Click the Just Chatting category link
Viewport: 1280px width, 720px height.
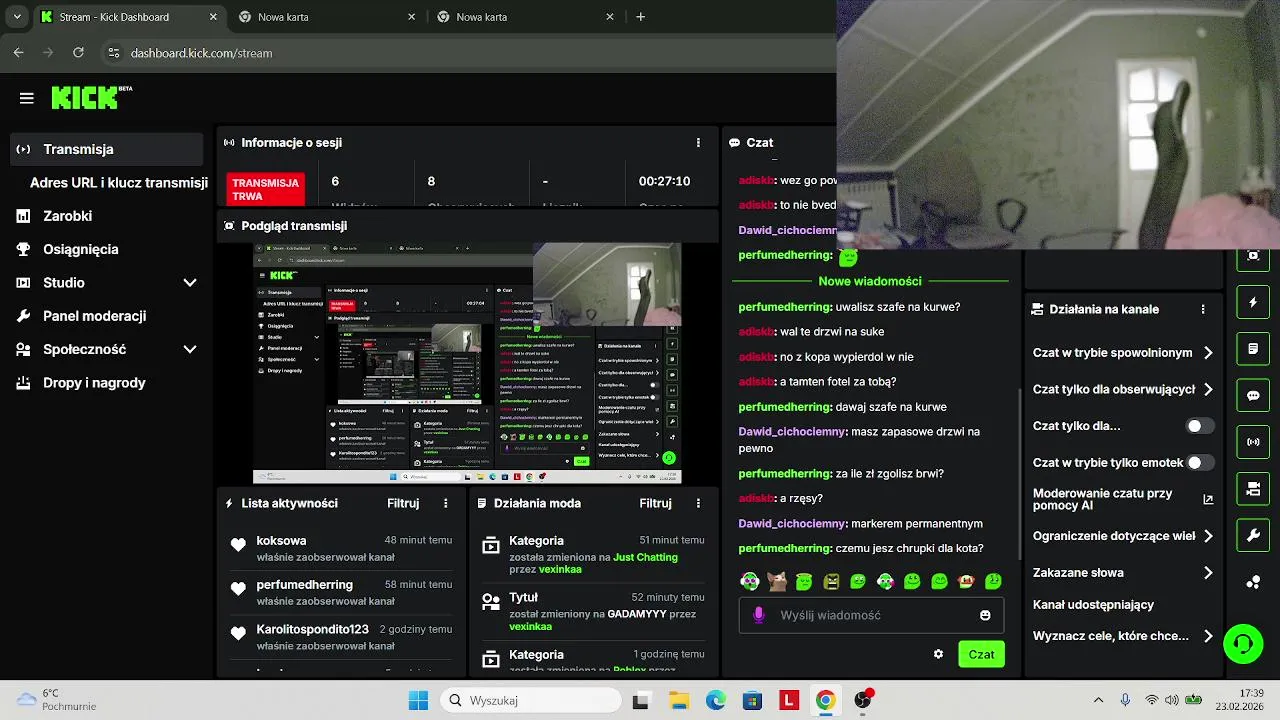click(645, 557)
